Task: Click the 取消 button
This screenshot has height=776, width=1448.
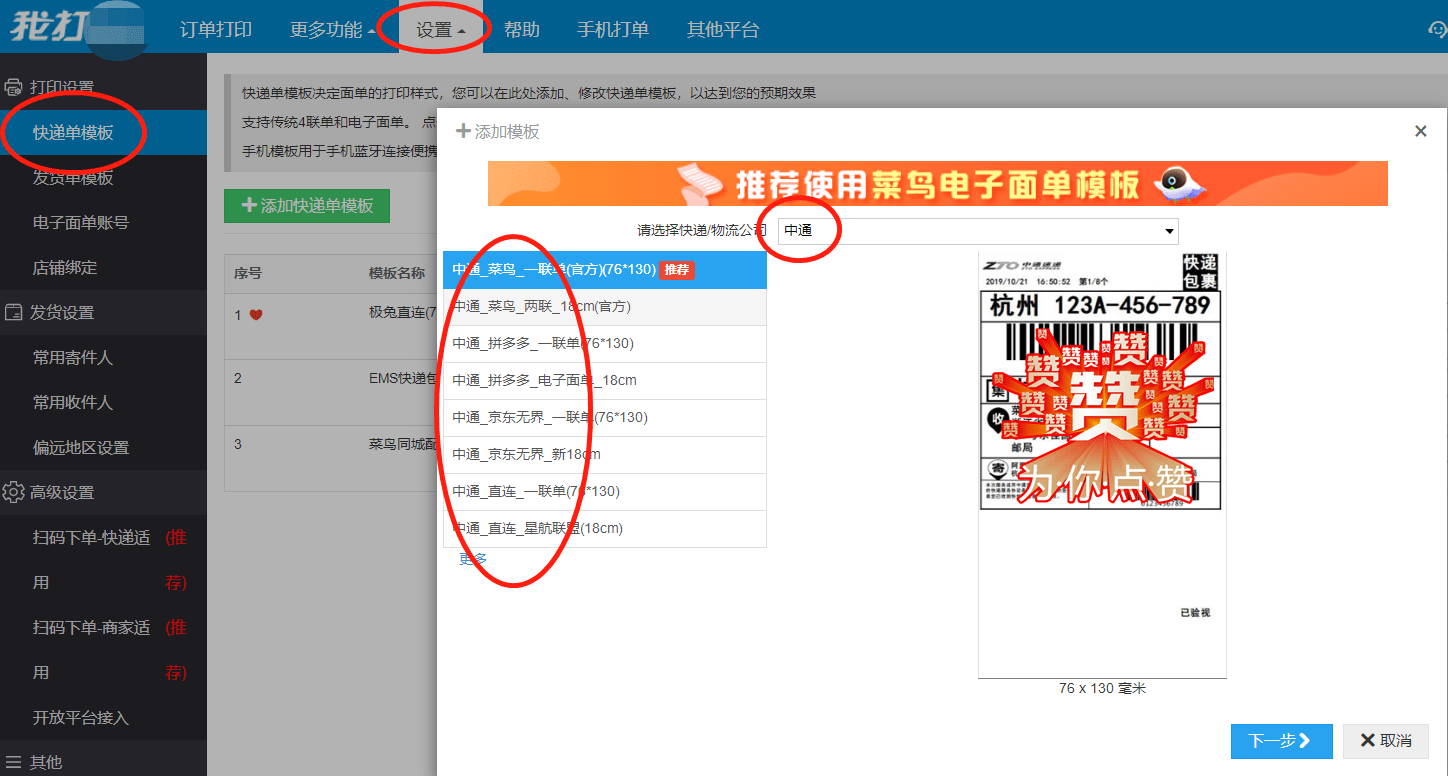Action: click(1386, 741)
